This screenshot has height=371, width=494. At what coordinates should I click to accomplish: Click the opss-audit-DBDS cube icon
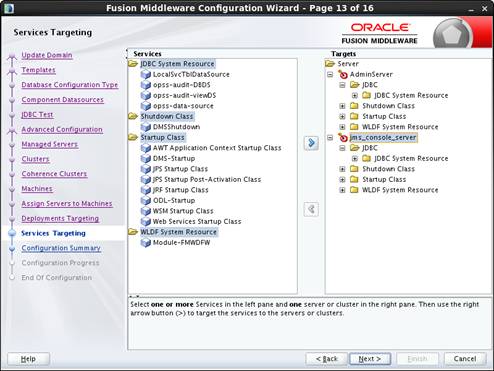pyautogui.click(x=146, y=85)
